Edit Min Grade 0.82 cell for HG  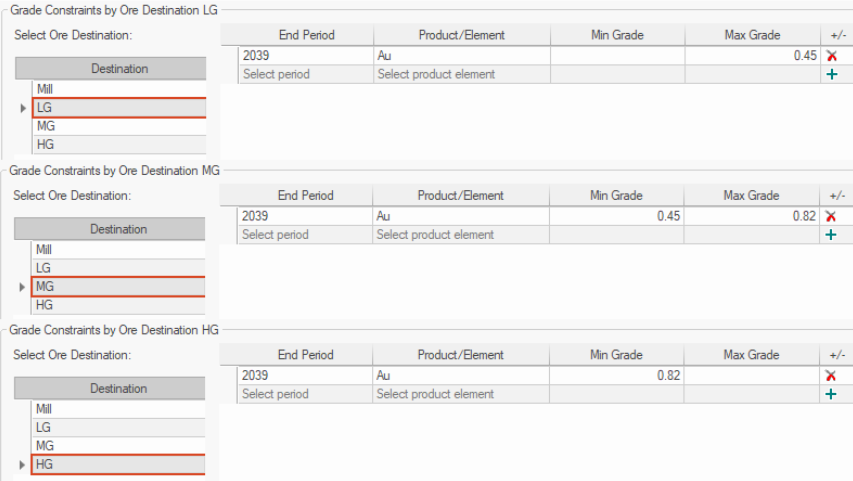click(616, 375)
